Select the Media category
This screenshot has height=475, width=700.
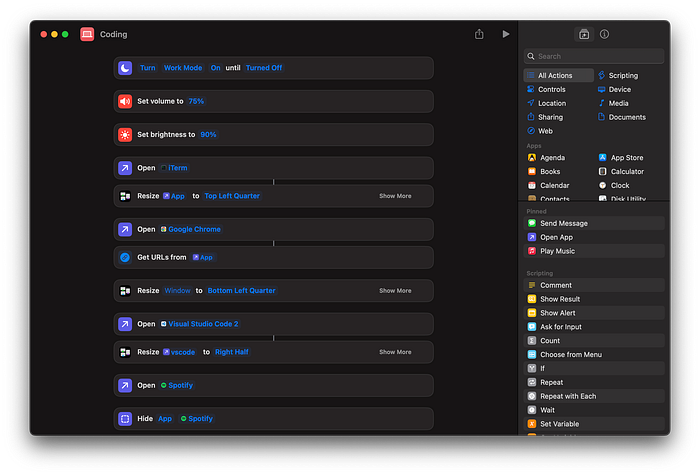[x=613, y=103]
